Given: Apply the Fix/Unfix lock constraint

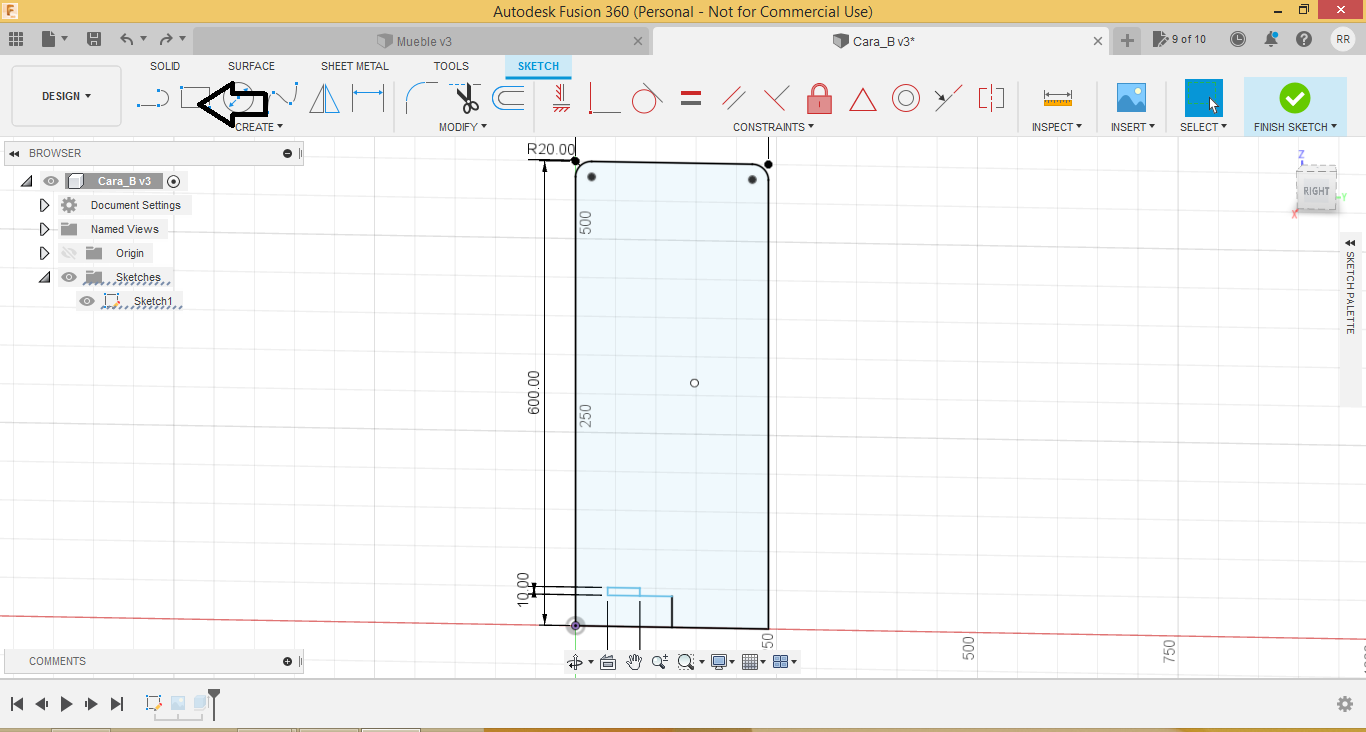Looking at the screenshot, I should pos(819,98).
